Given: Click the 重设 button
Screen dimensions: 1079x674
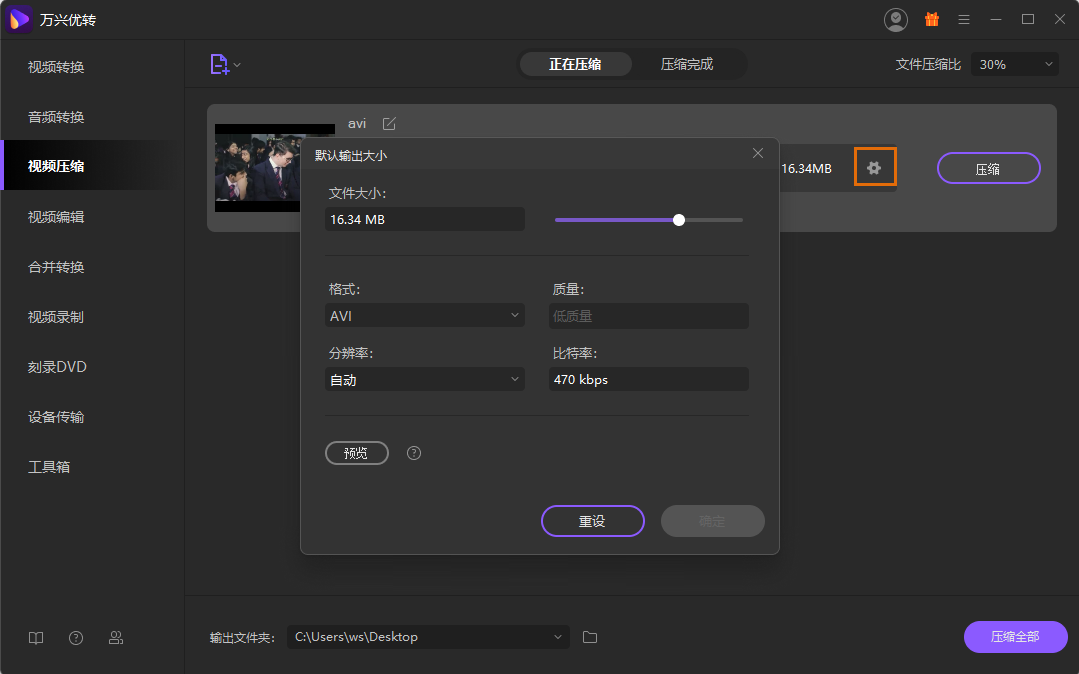Looking at the screenshot, I should pos(592,521).
